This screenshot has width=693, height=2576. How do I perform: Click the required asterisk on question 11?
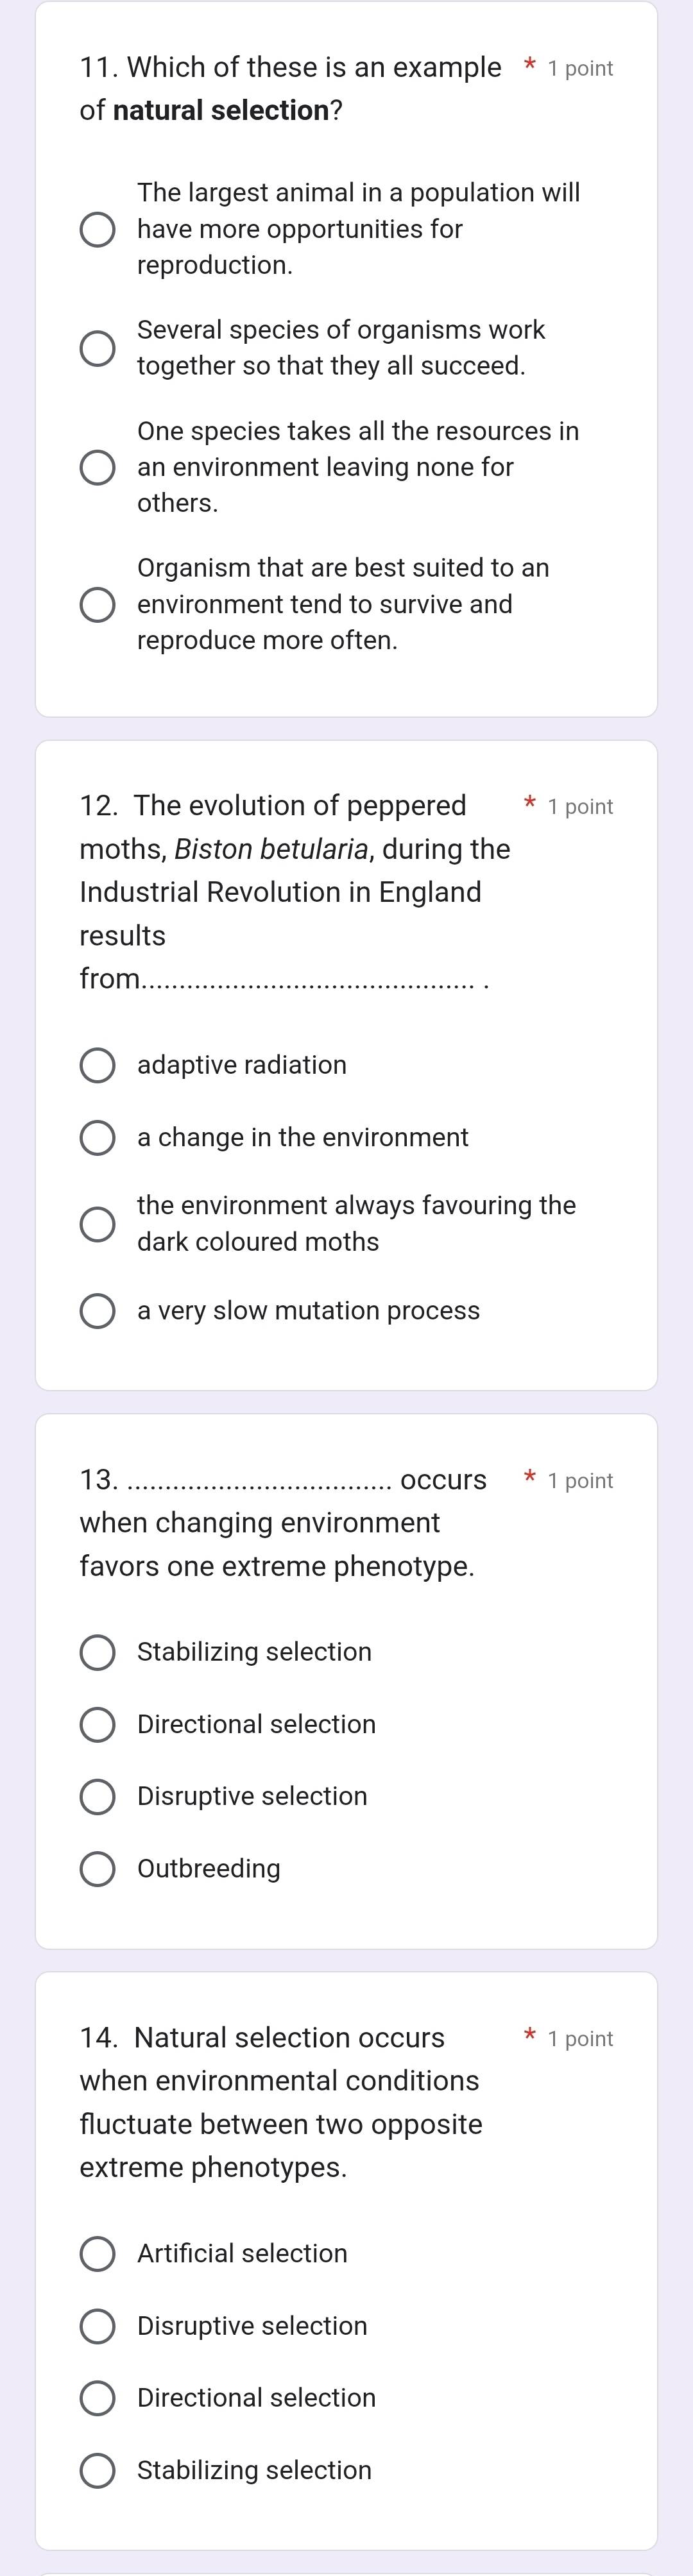tap(528, 66)
